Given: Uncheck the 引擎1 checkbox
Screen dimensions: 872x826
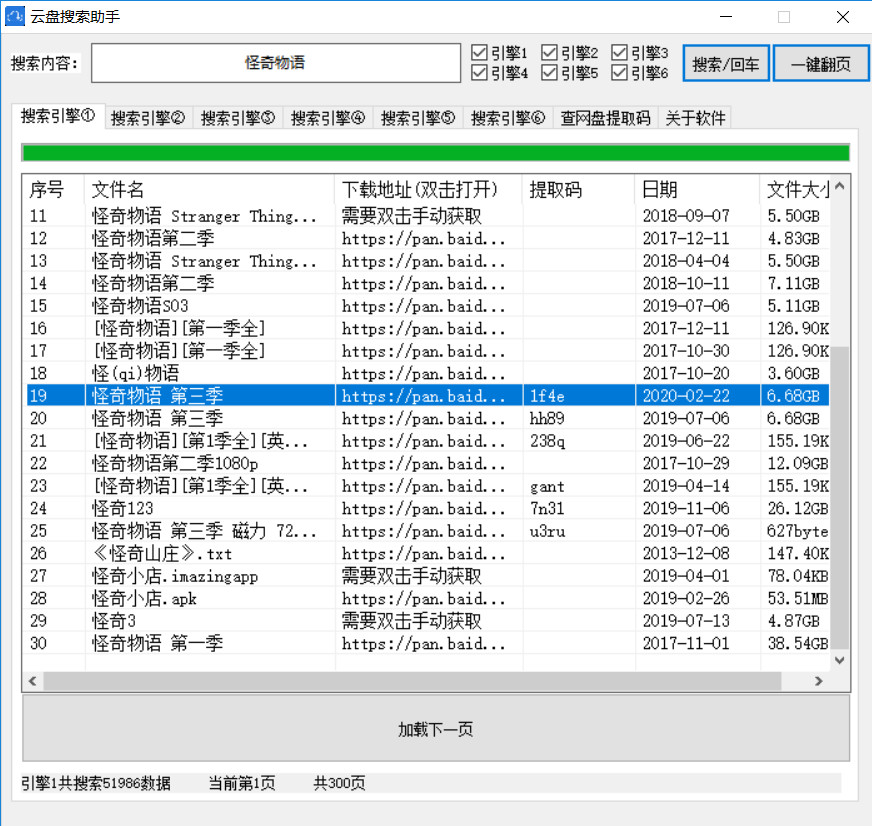Looking at the screenshot, I should (x=479, y=52).
